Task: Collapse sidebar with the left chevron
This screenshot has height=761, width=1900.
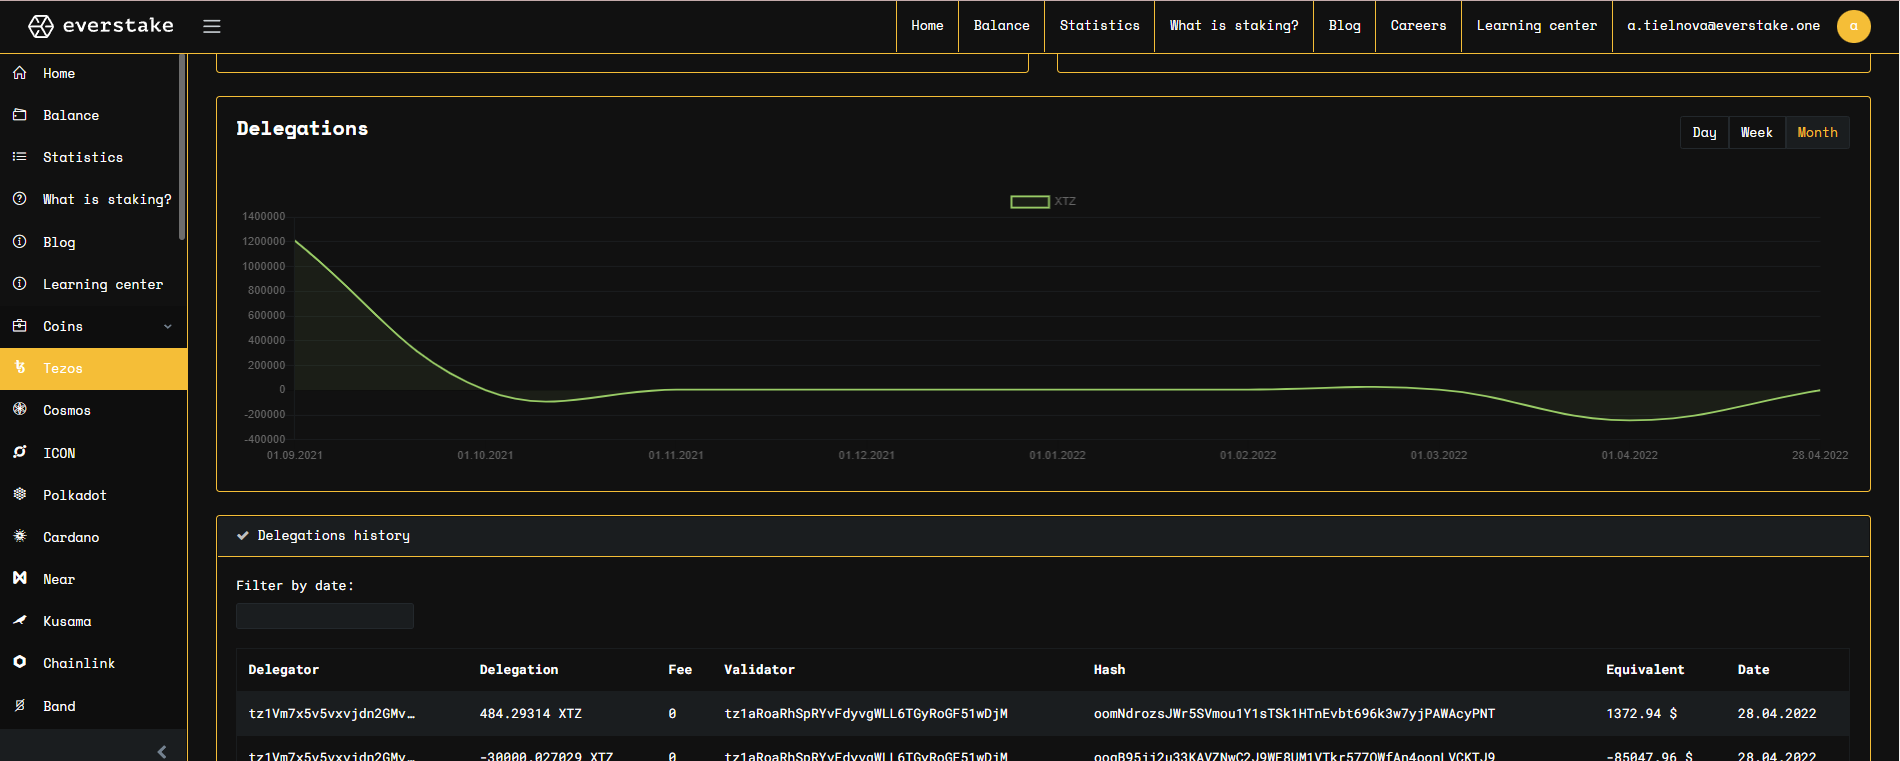Action: click(162, 752)
